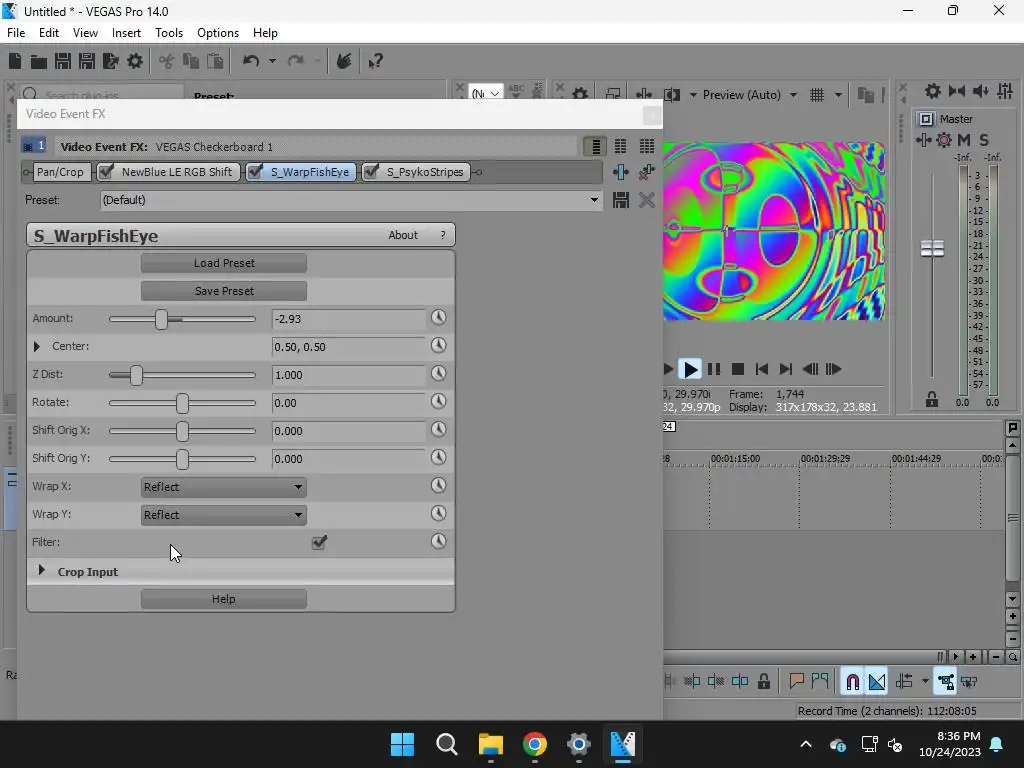
Task: Select the Pan/Crop button in the FX chain
Action: (60, 172)
